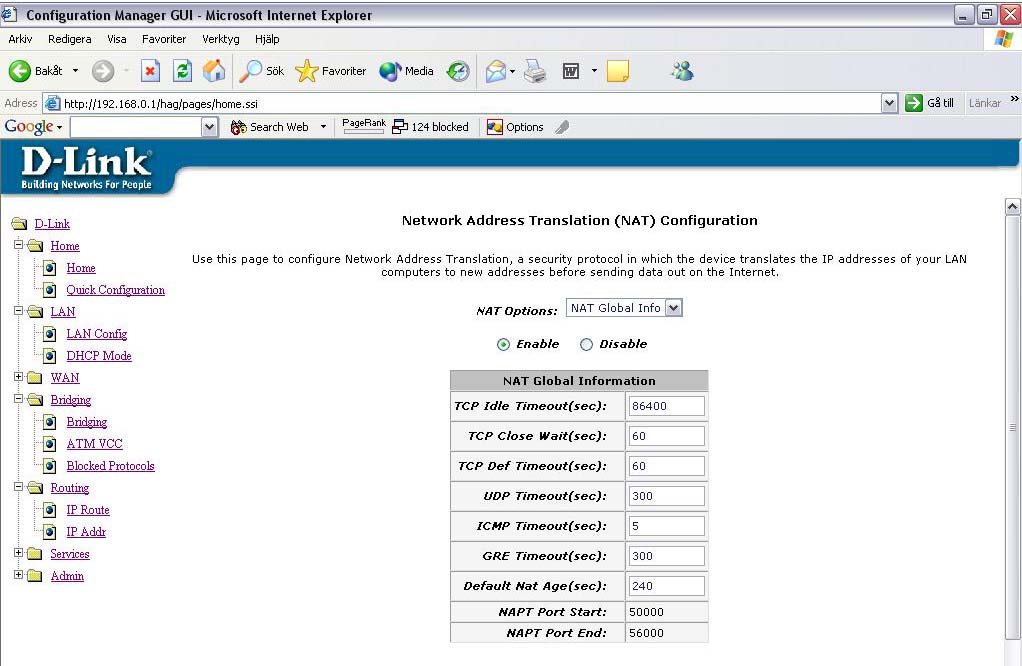Open the Visa menu
Image resolution: width=1022 pixels, height=666 pixels.
point(117,39)
